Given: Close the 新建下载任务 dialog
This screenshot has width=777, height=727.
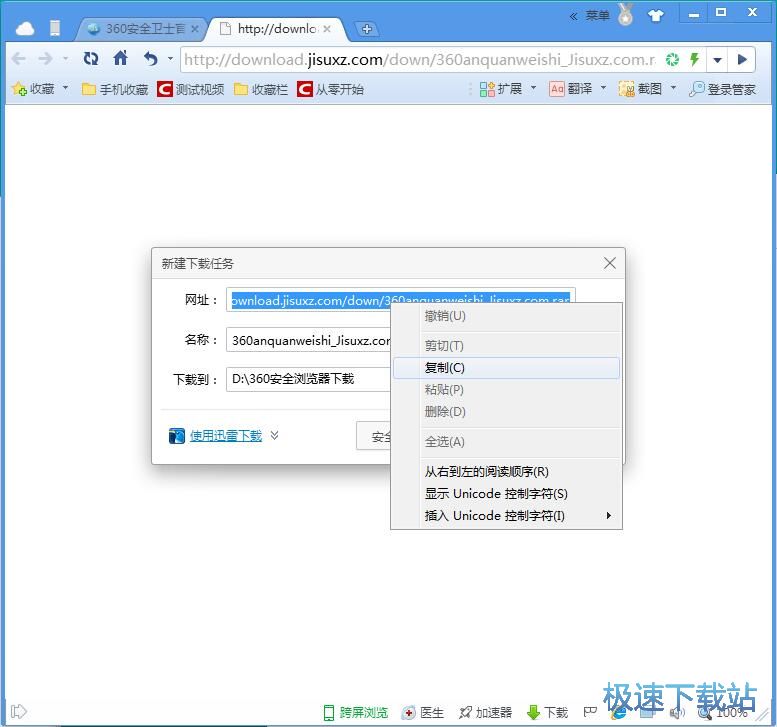Looking at the screenshot, I should coord(610,263).
